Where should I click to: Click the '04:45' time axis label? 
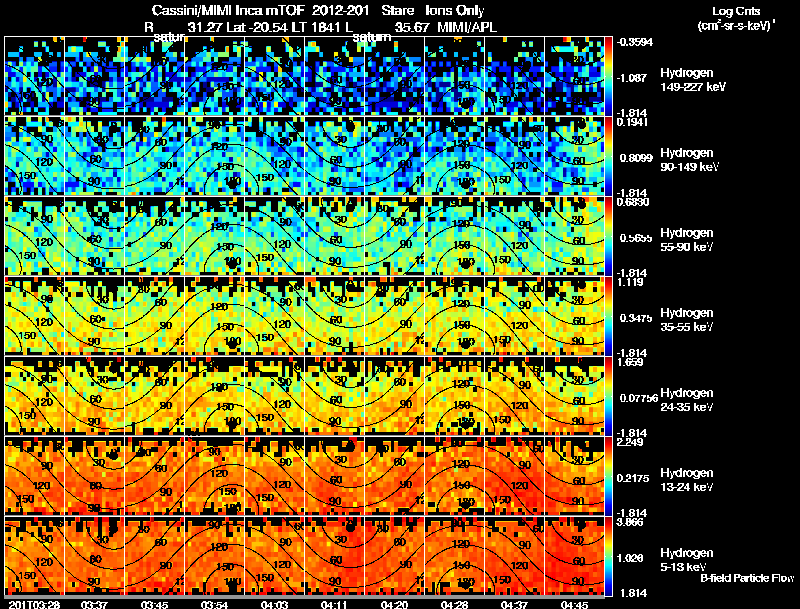[574, 604]
